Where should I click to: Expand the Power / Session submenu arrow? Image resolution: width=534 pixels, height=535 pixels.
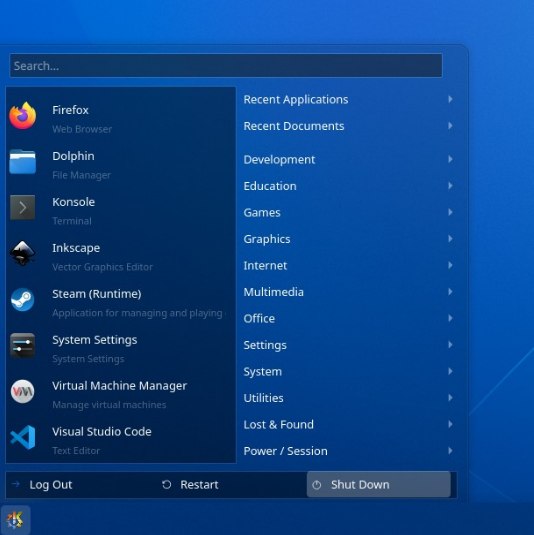tap(450, 451)
